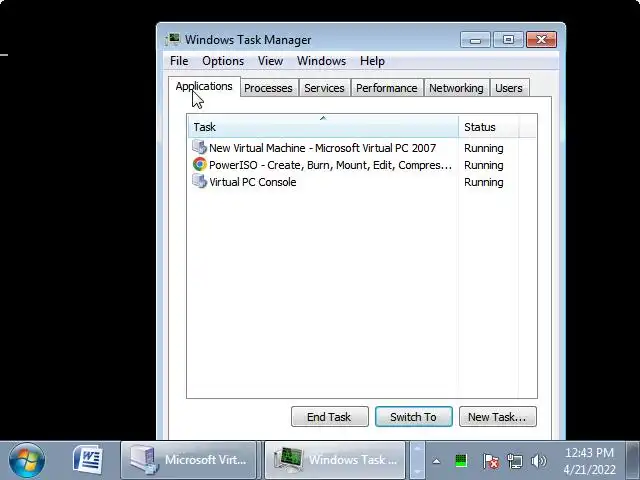Click the End Task button
Screen dimensions: 640x480
tap(329, 416)
